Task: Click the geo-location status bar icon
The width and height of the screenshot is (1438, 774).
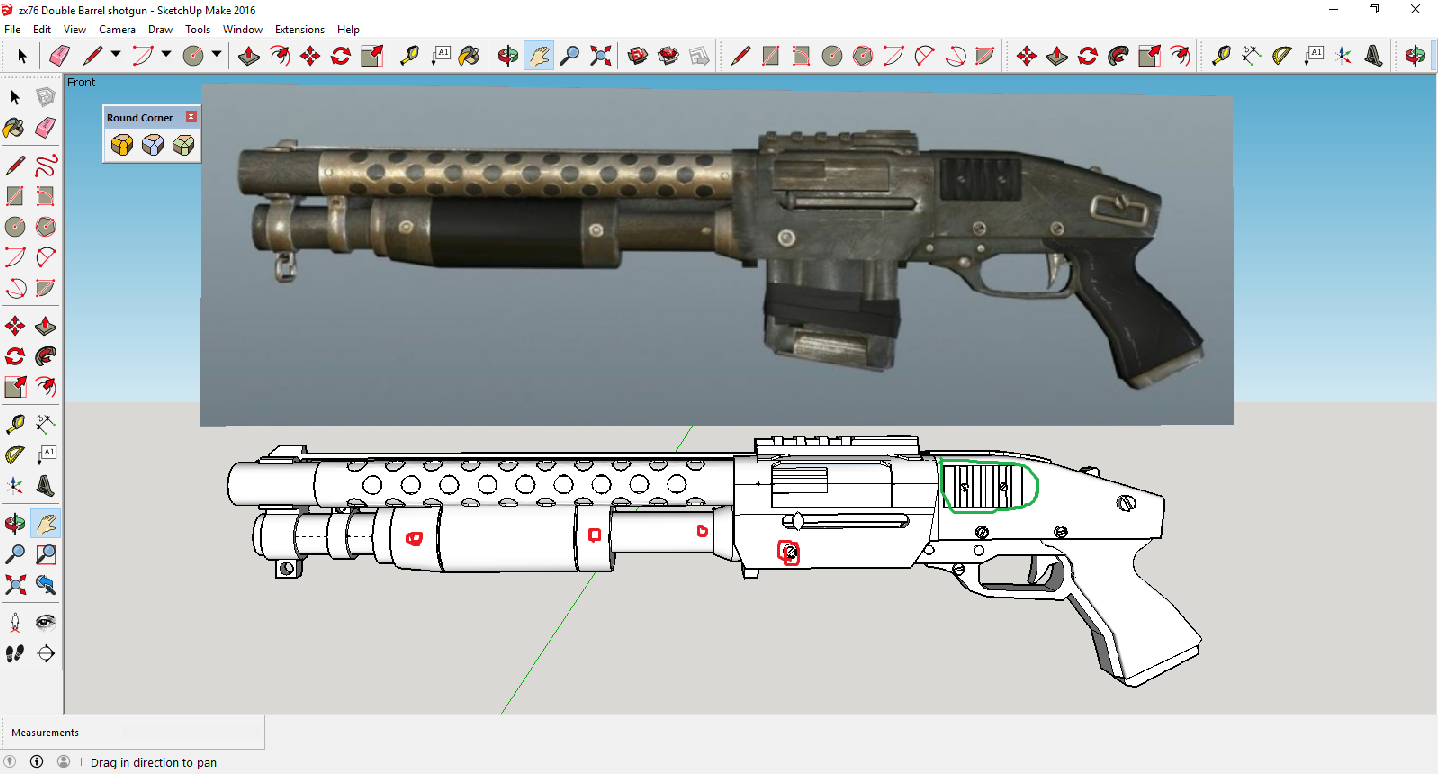Action: click(12, 762)
